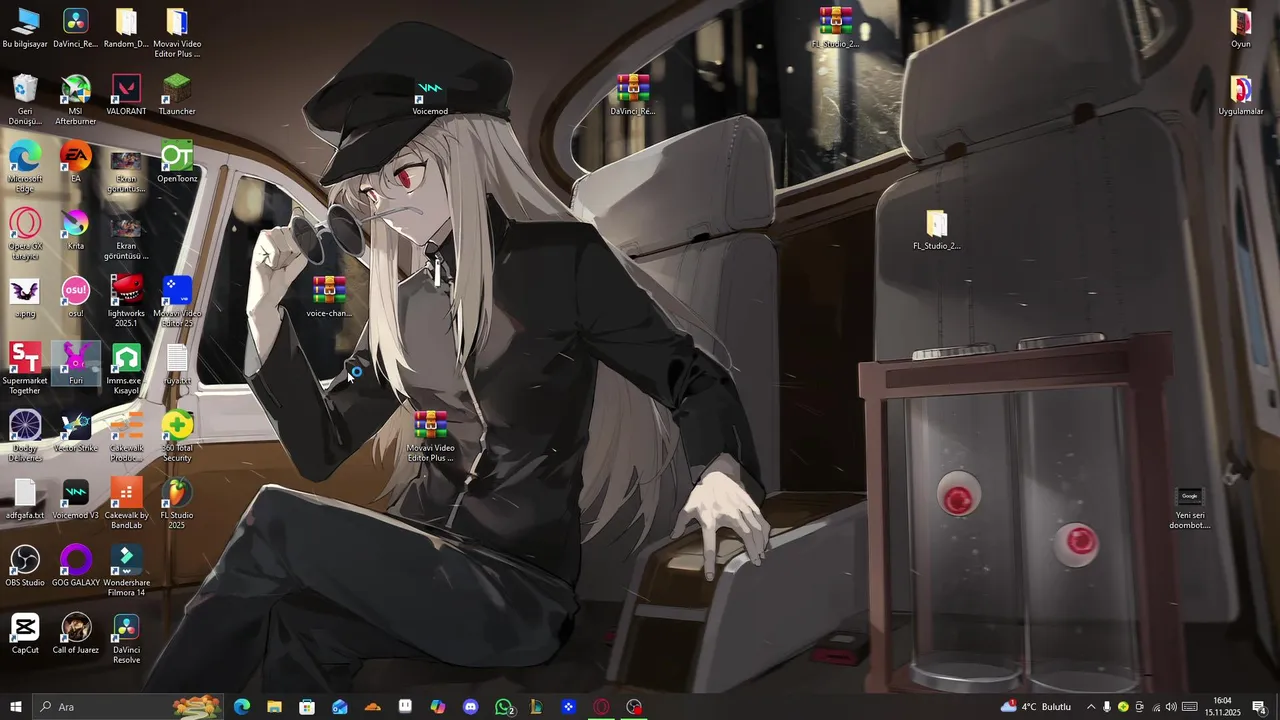Screen dimensions: 1280x720
Task: Select the Microsoft Edge desktop shortcut
Action: 25,167
